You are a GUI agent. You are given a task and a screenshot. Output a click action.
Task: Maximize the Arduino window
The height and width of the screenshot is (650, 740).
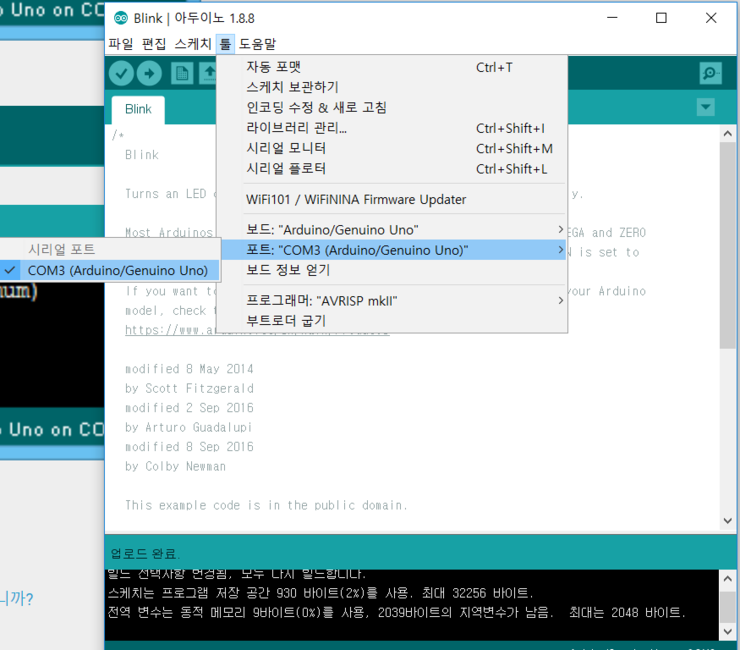pos(661,18)
